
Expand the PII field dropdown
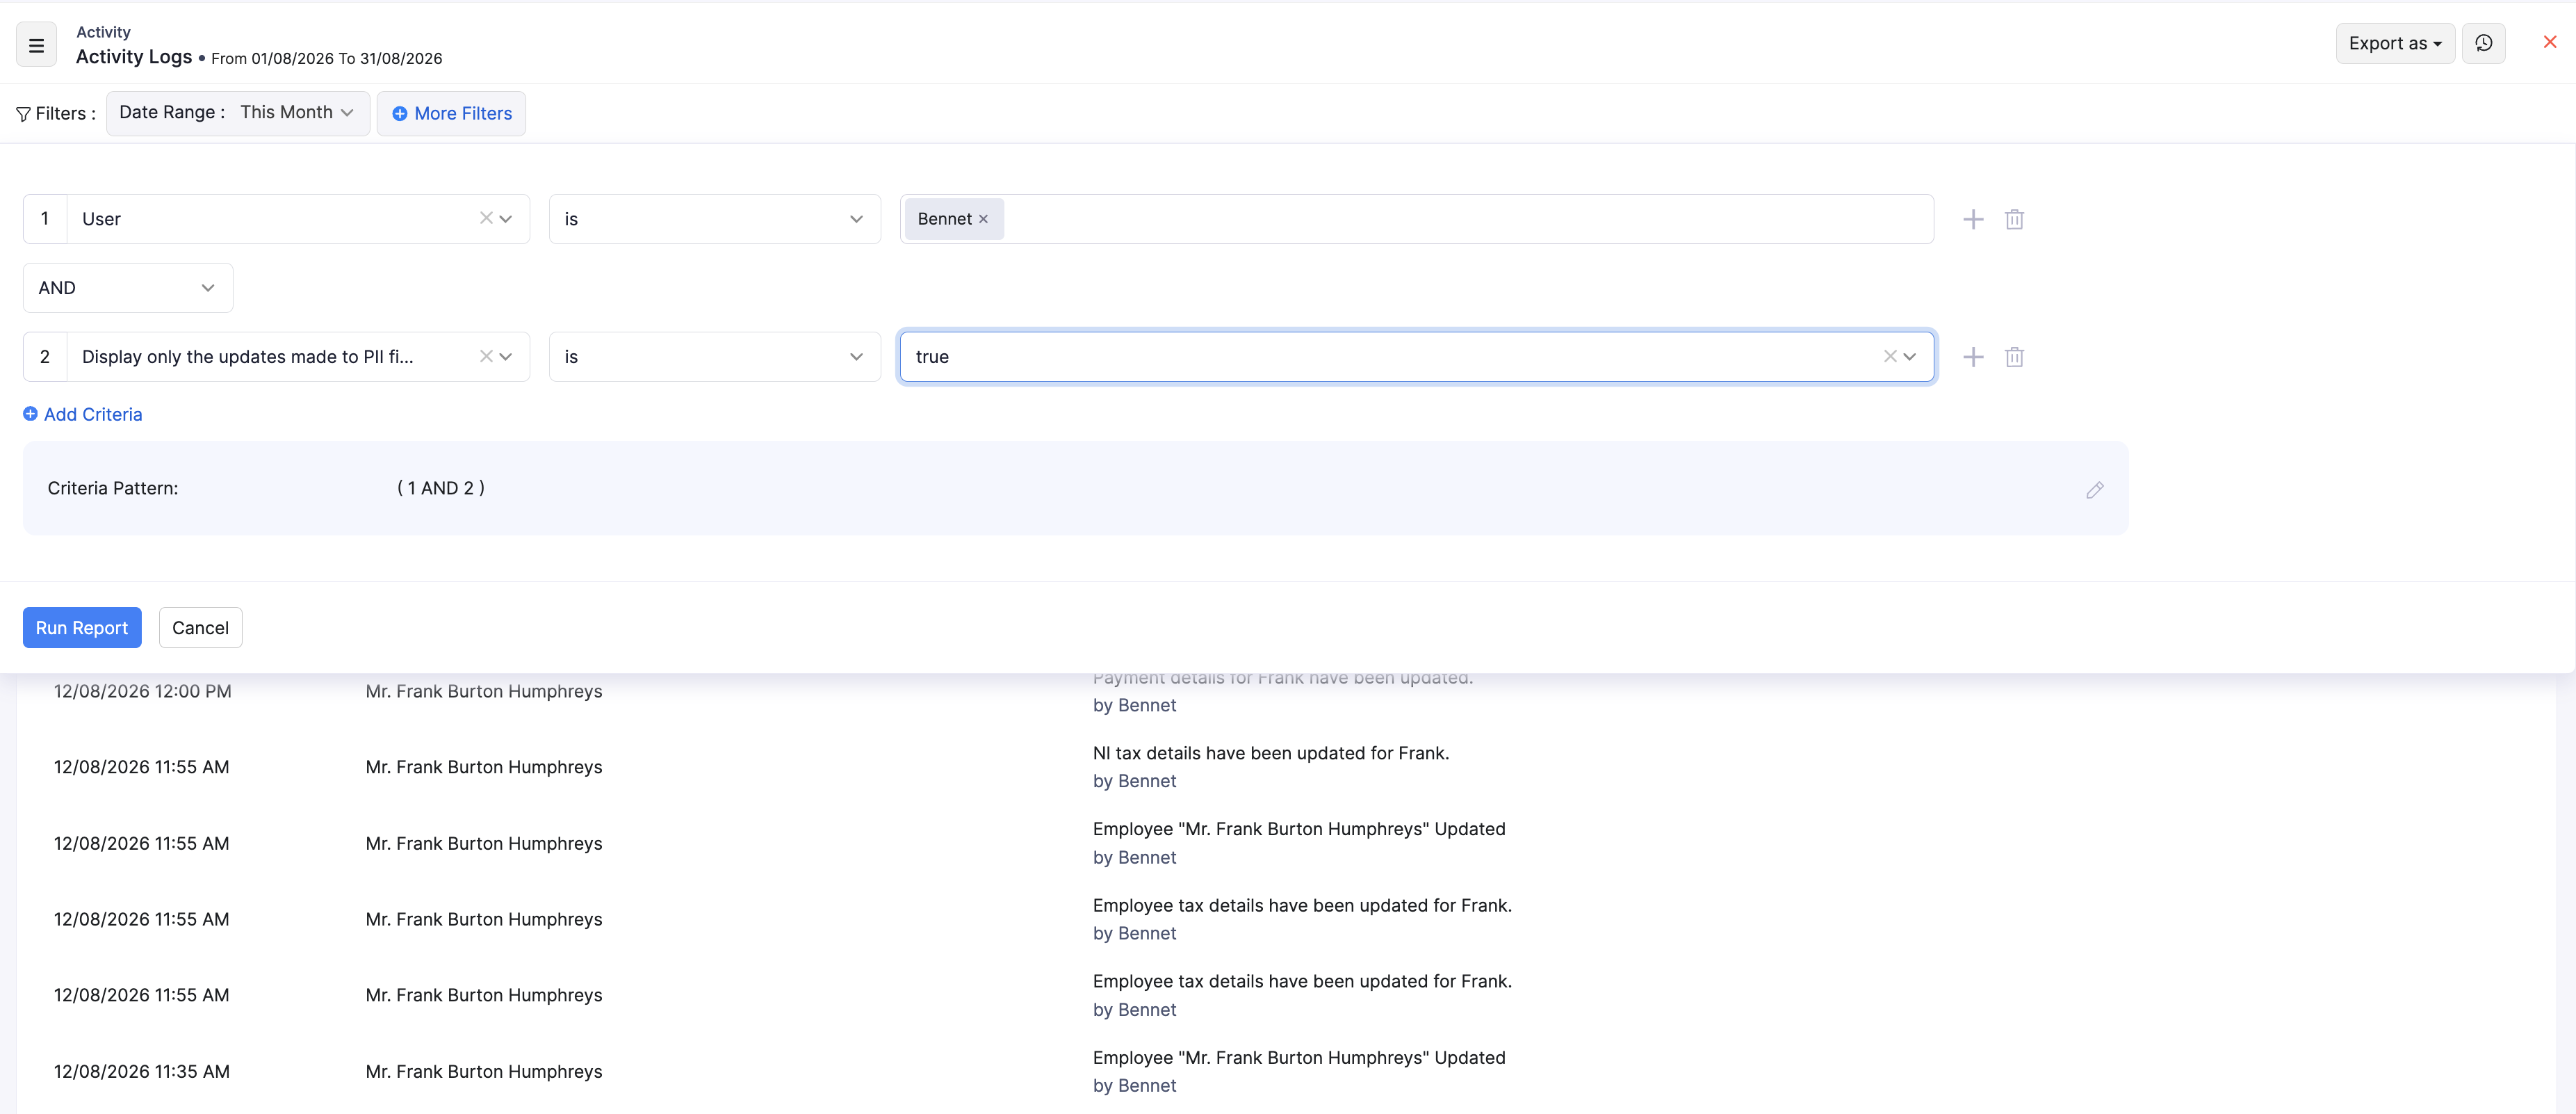point(506,357)
